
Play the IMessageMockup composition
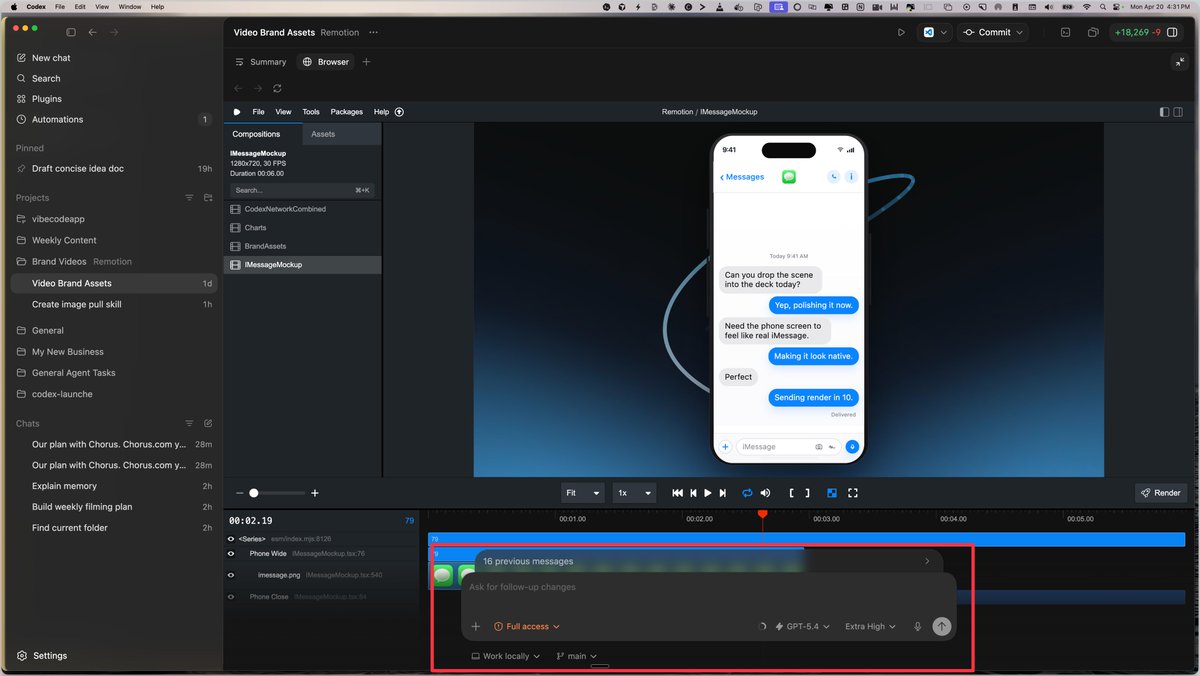[x=708, y=493]
